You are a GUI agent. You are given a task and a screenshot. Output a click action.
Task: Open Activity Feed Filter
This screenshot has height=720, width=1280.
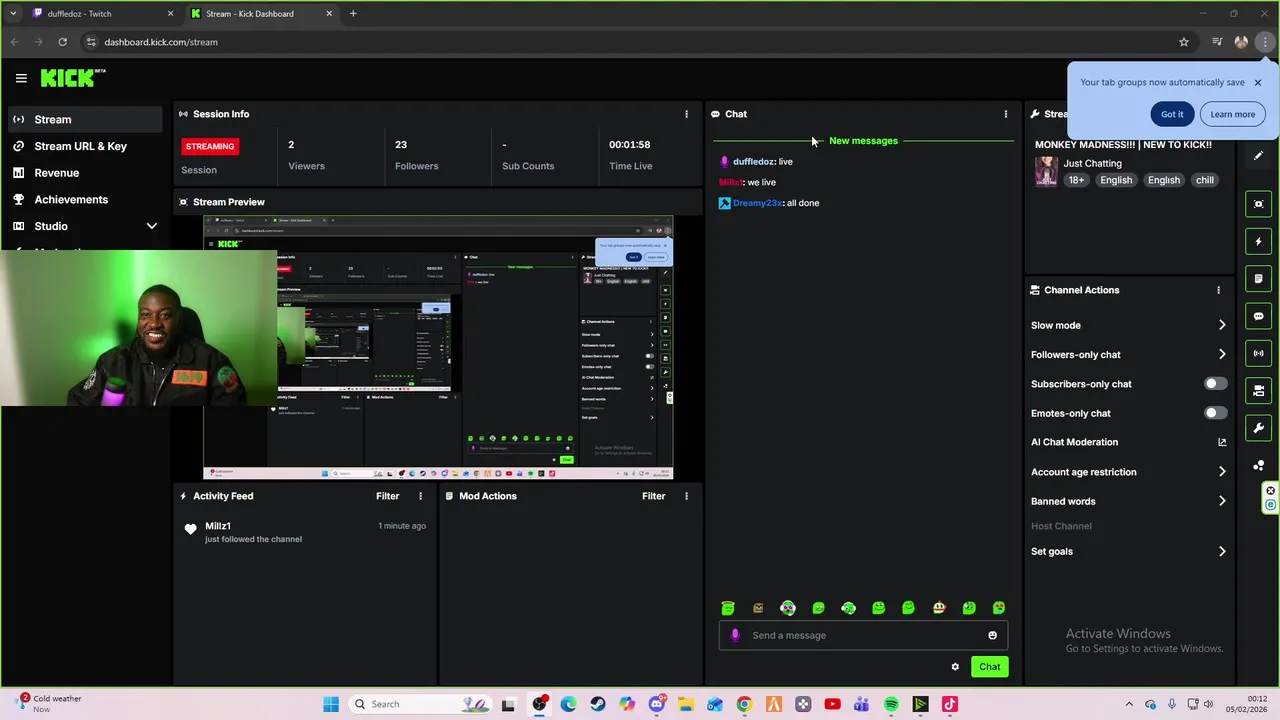pyautogui.click(x=387, y=496)
